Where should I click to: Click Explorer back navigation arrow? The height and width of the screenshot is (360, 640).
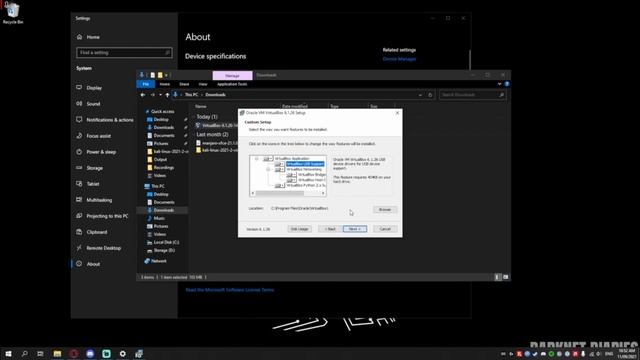143,95
